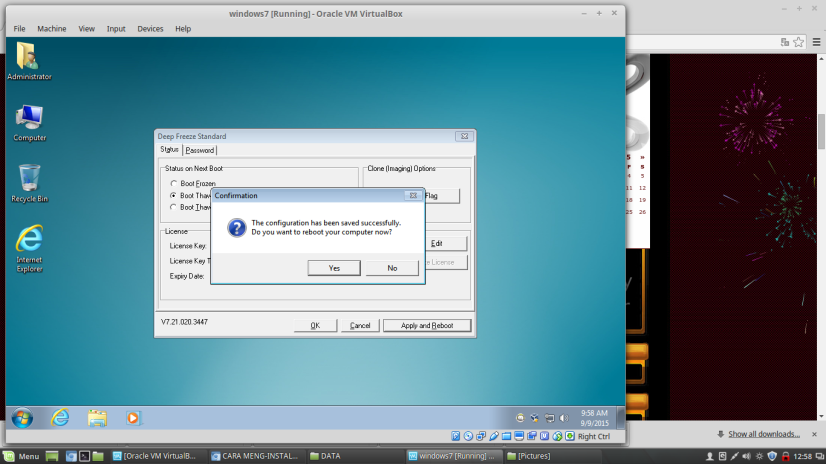Open Administrator folder icon on Windows desktop
Screen dimensions: 826x464
29,61
